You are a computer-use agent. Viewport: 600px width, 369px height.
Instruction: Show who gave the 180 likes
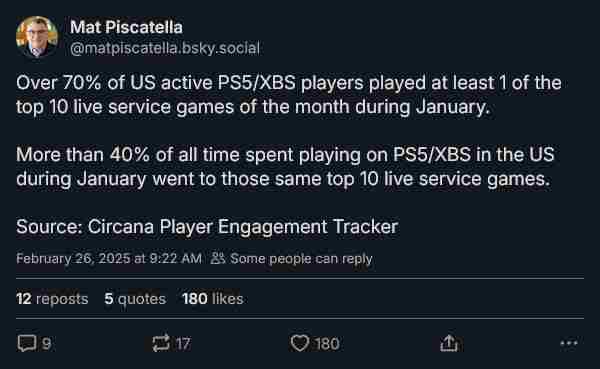point(213,299)
